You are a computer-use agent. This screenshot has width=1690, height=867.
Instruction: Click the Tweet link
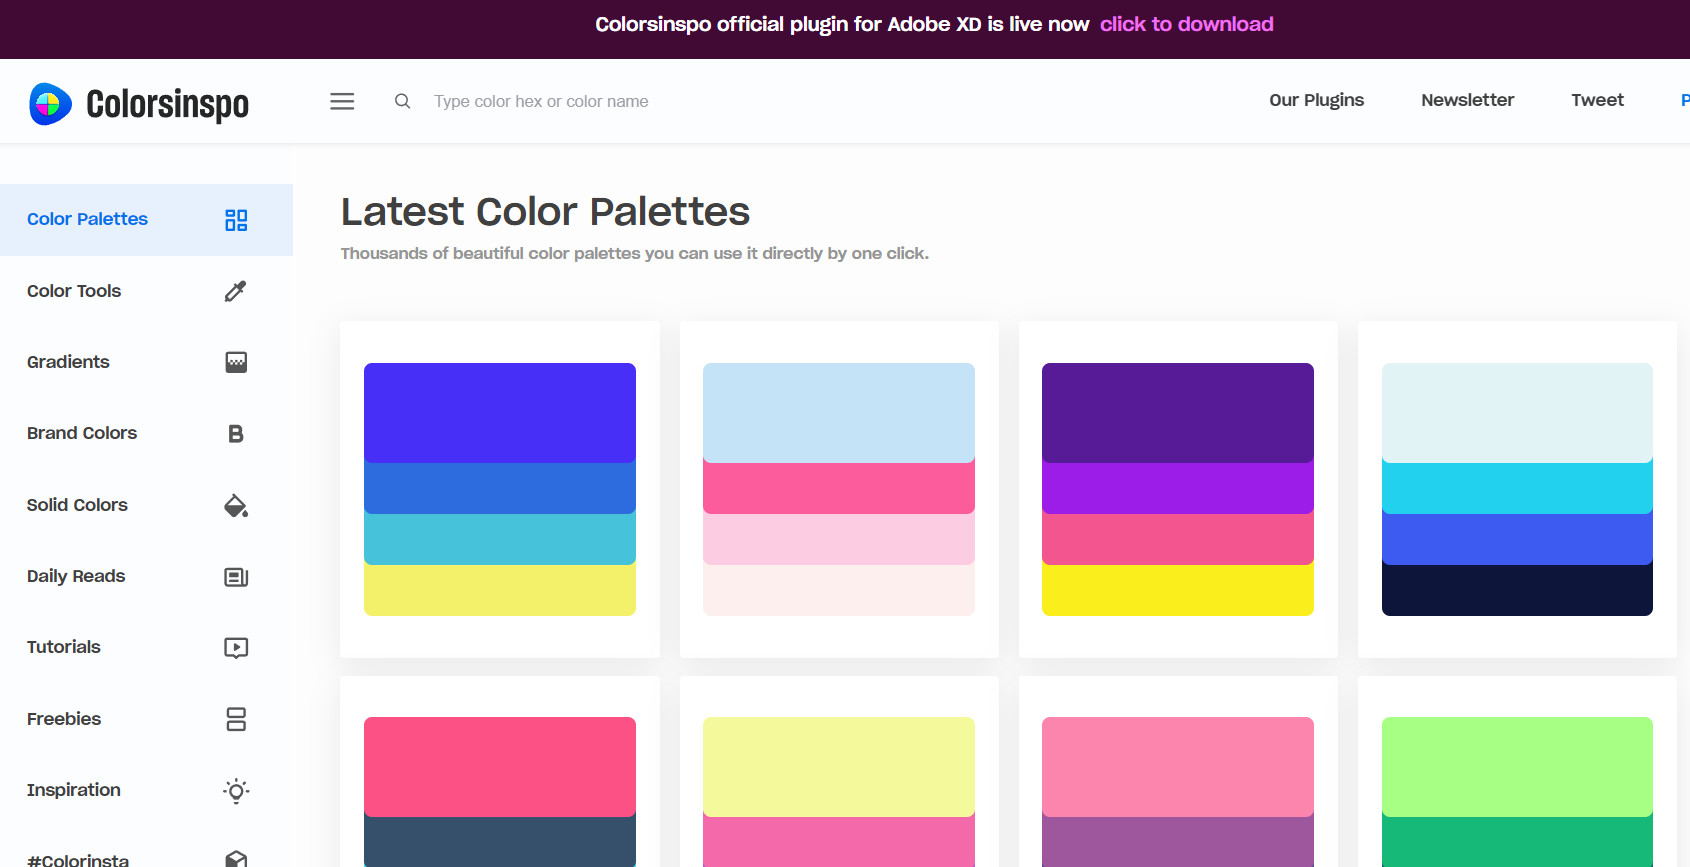[1597, 100]
